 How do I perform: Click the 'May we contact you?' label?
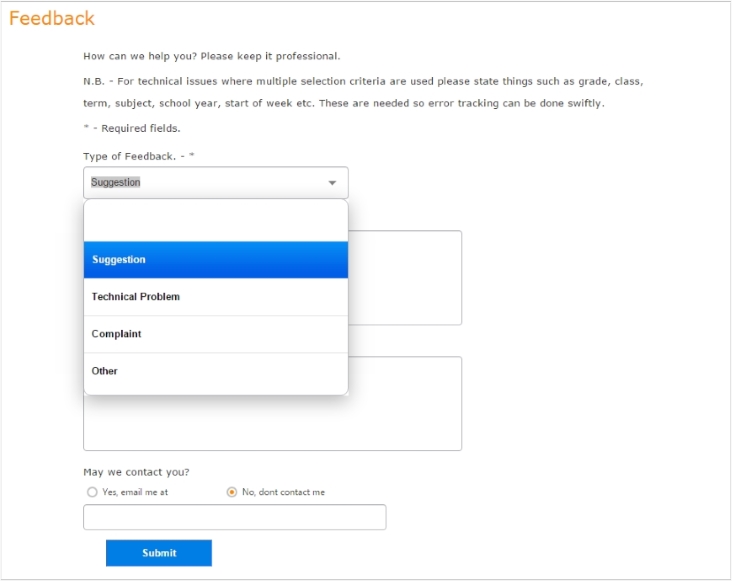136,472
